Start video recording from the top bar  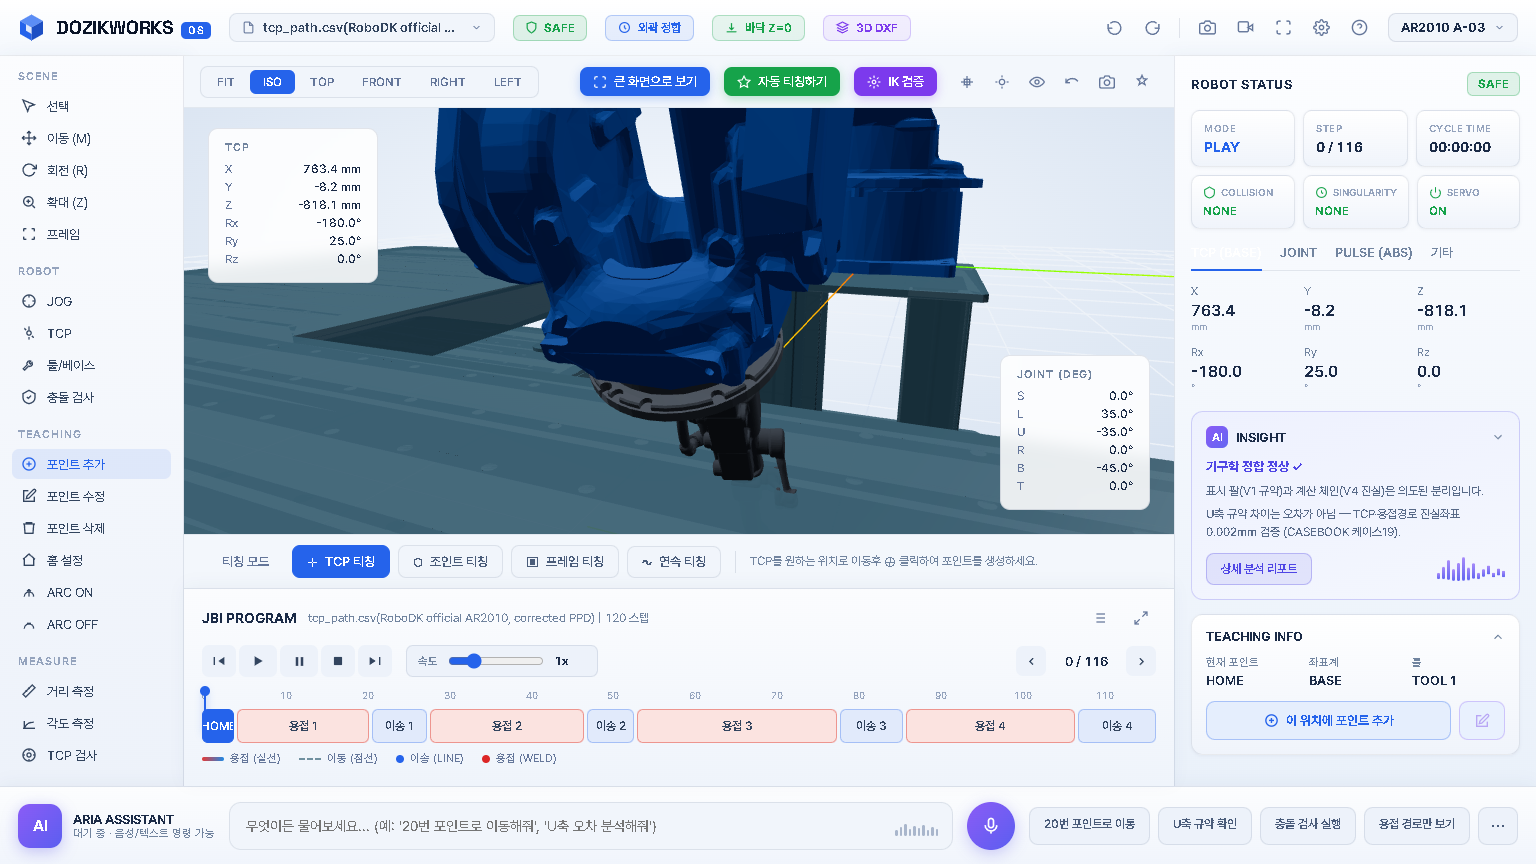point(1245,28)
